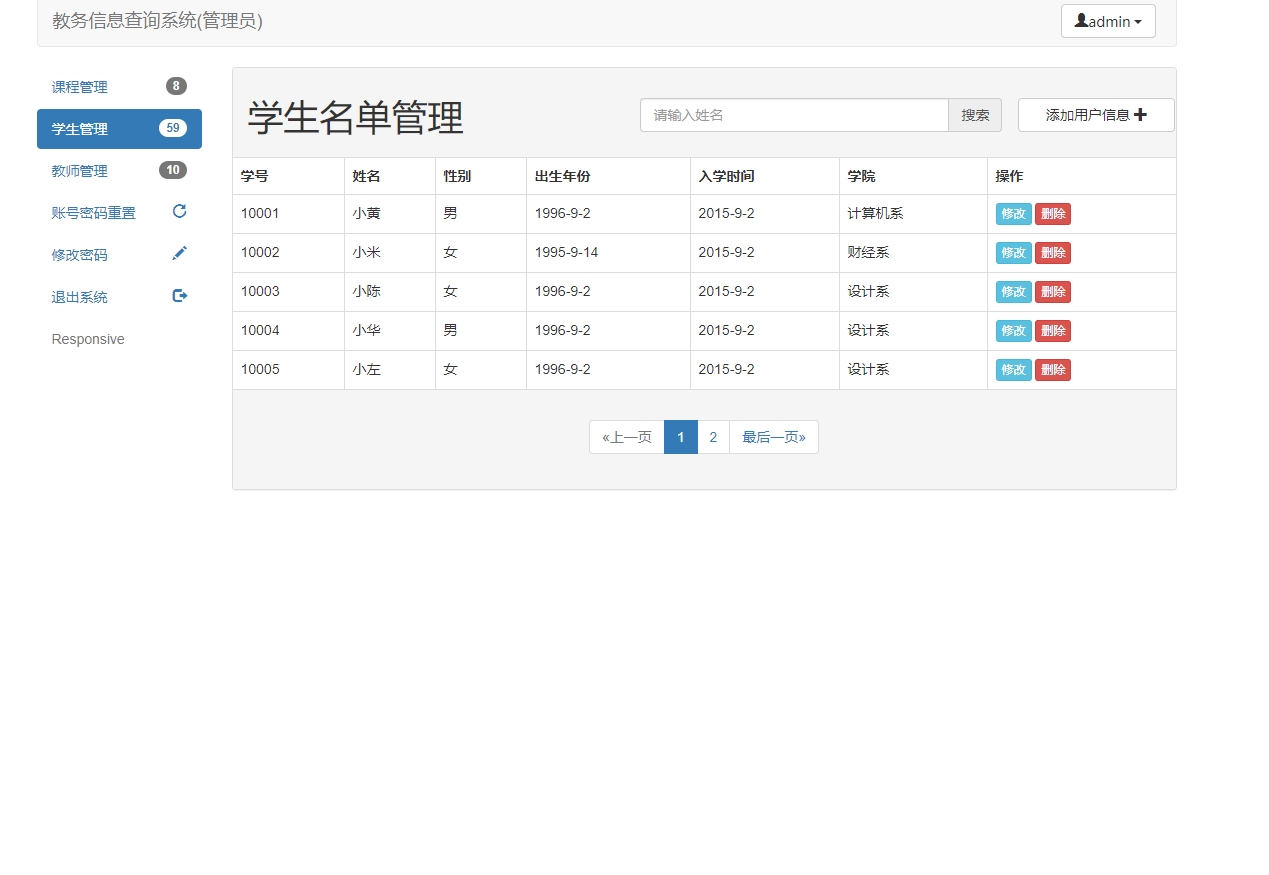Go to page 2 of the student list
The image size is (1269, 875).
pos(713,437)
